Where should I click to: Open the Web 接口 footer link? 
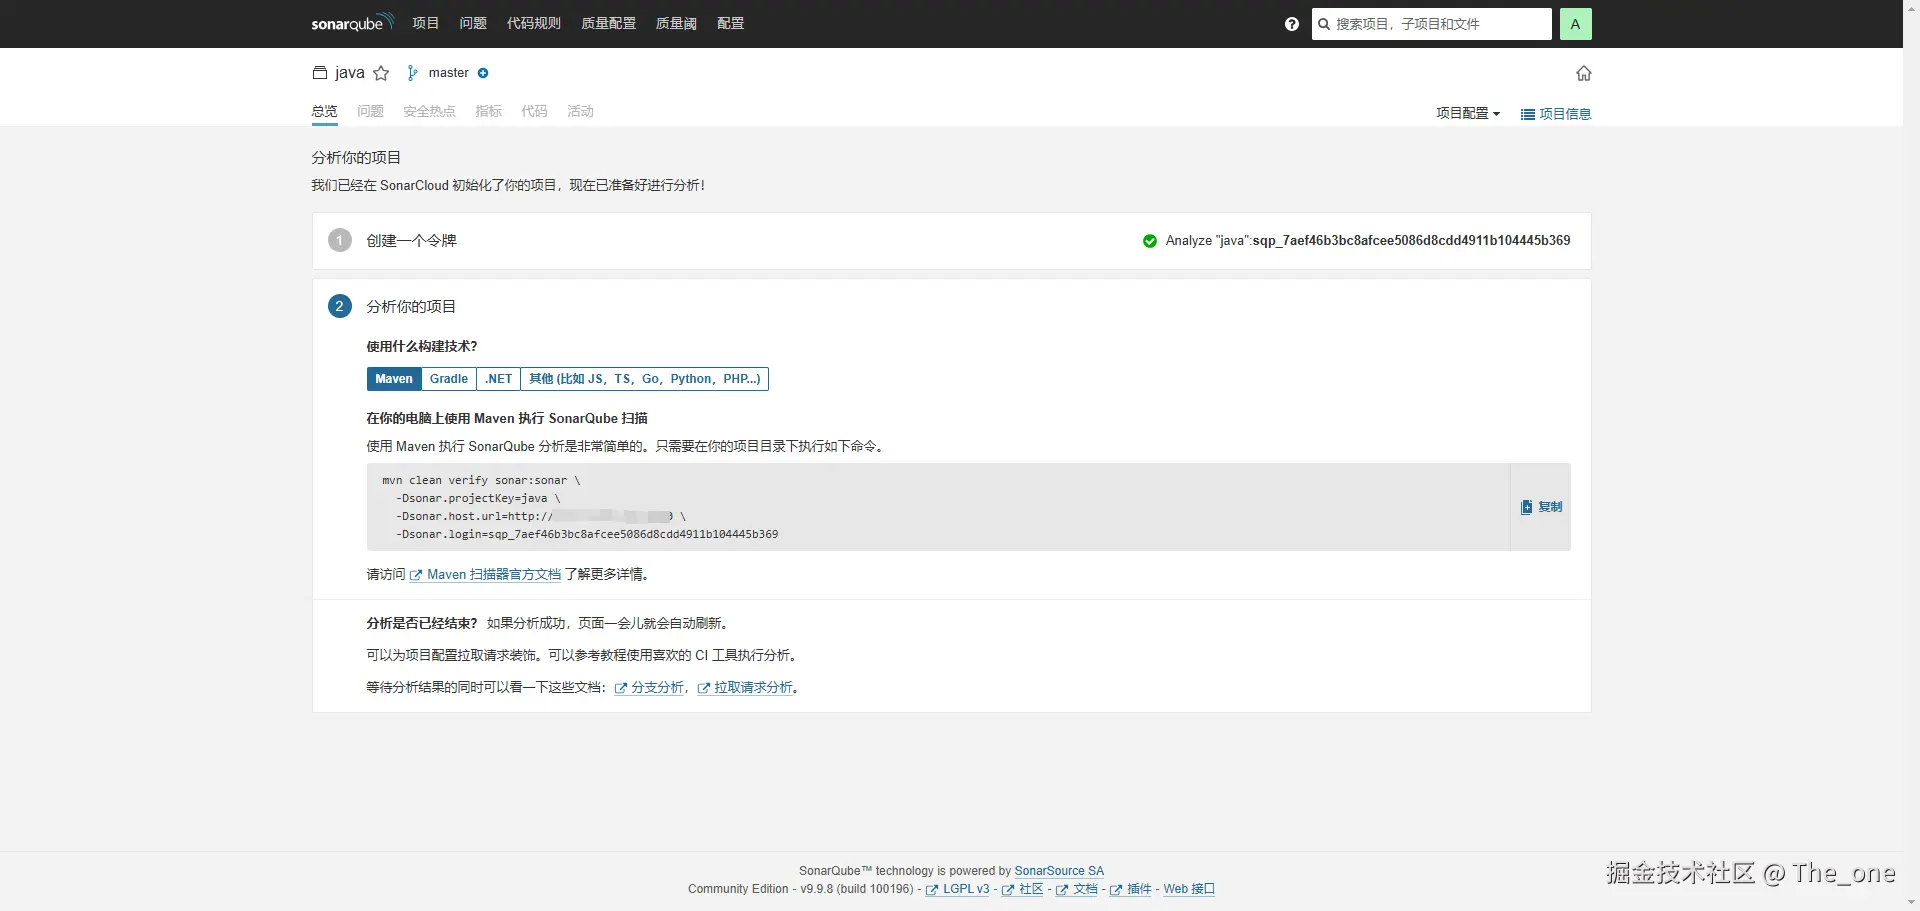coord(1189,889)
